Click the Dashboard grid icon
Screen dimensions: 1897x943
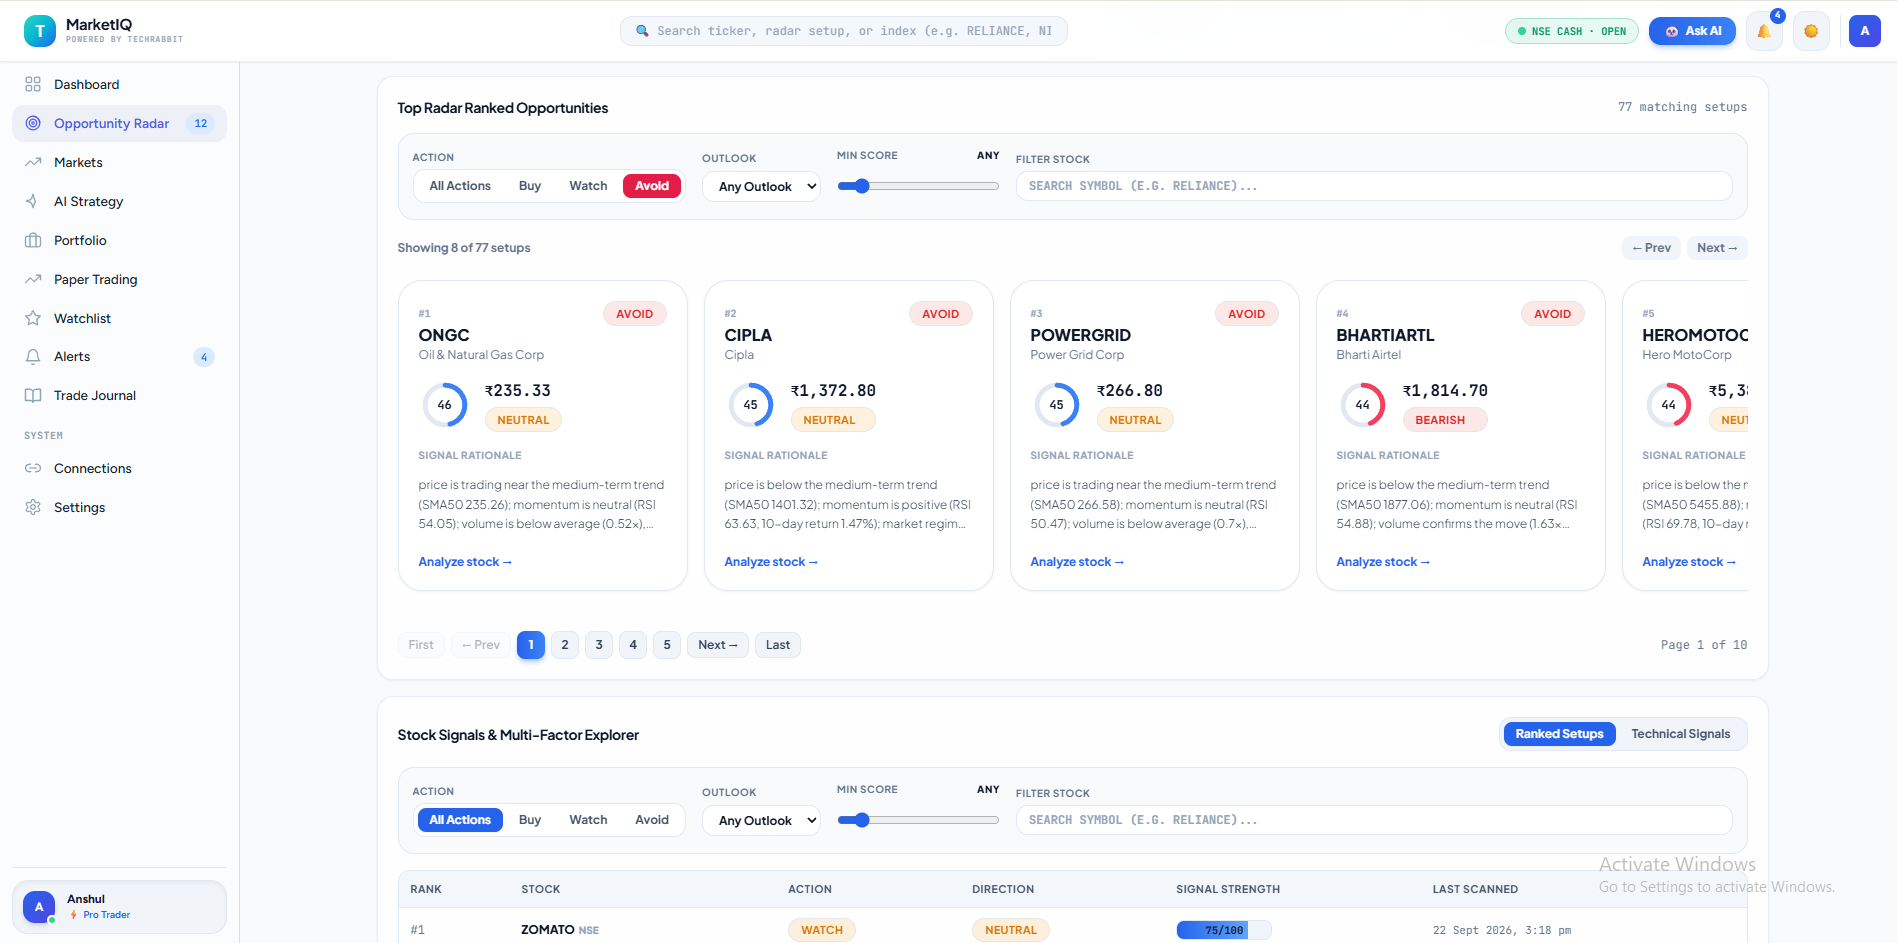pos(33,84)
